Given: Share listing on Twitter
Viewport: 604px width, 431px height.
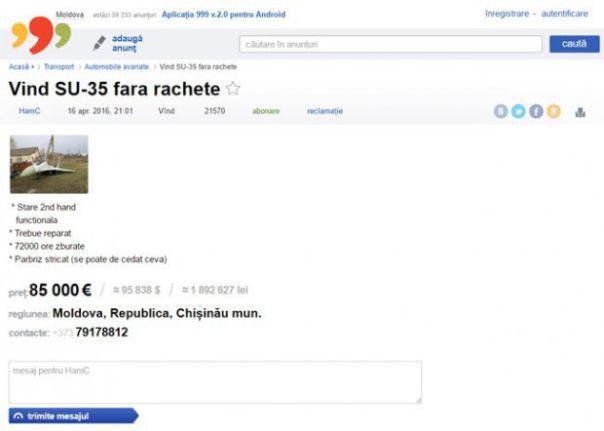Looking at the screenshot, I should click(x=518, y=111).
